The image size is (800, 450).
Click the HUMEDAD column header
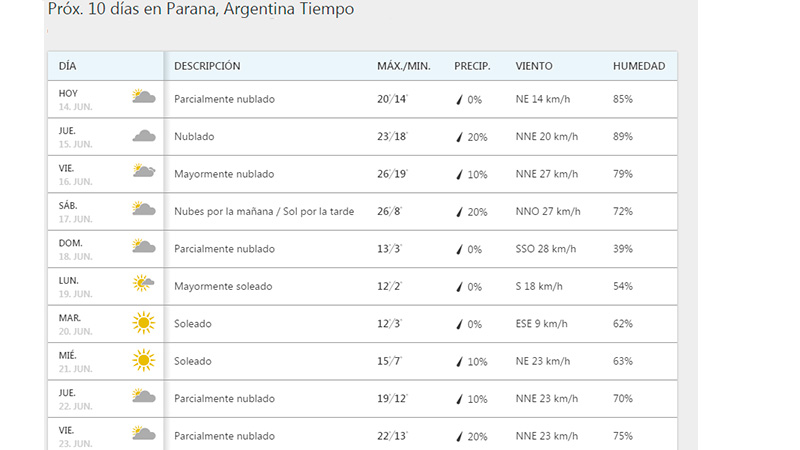(639, 66)
